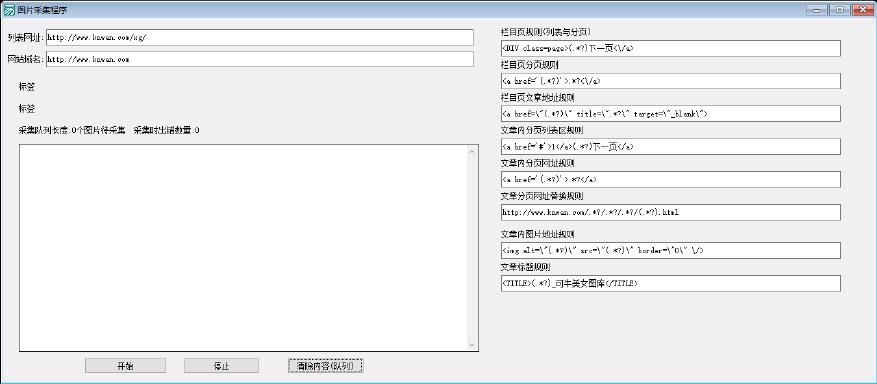The image size is (877, 384).
Task: Edit the 文章分页网址替换规则 field
Action: coord(671,212)
